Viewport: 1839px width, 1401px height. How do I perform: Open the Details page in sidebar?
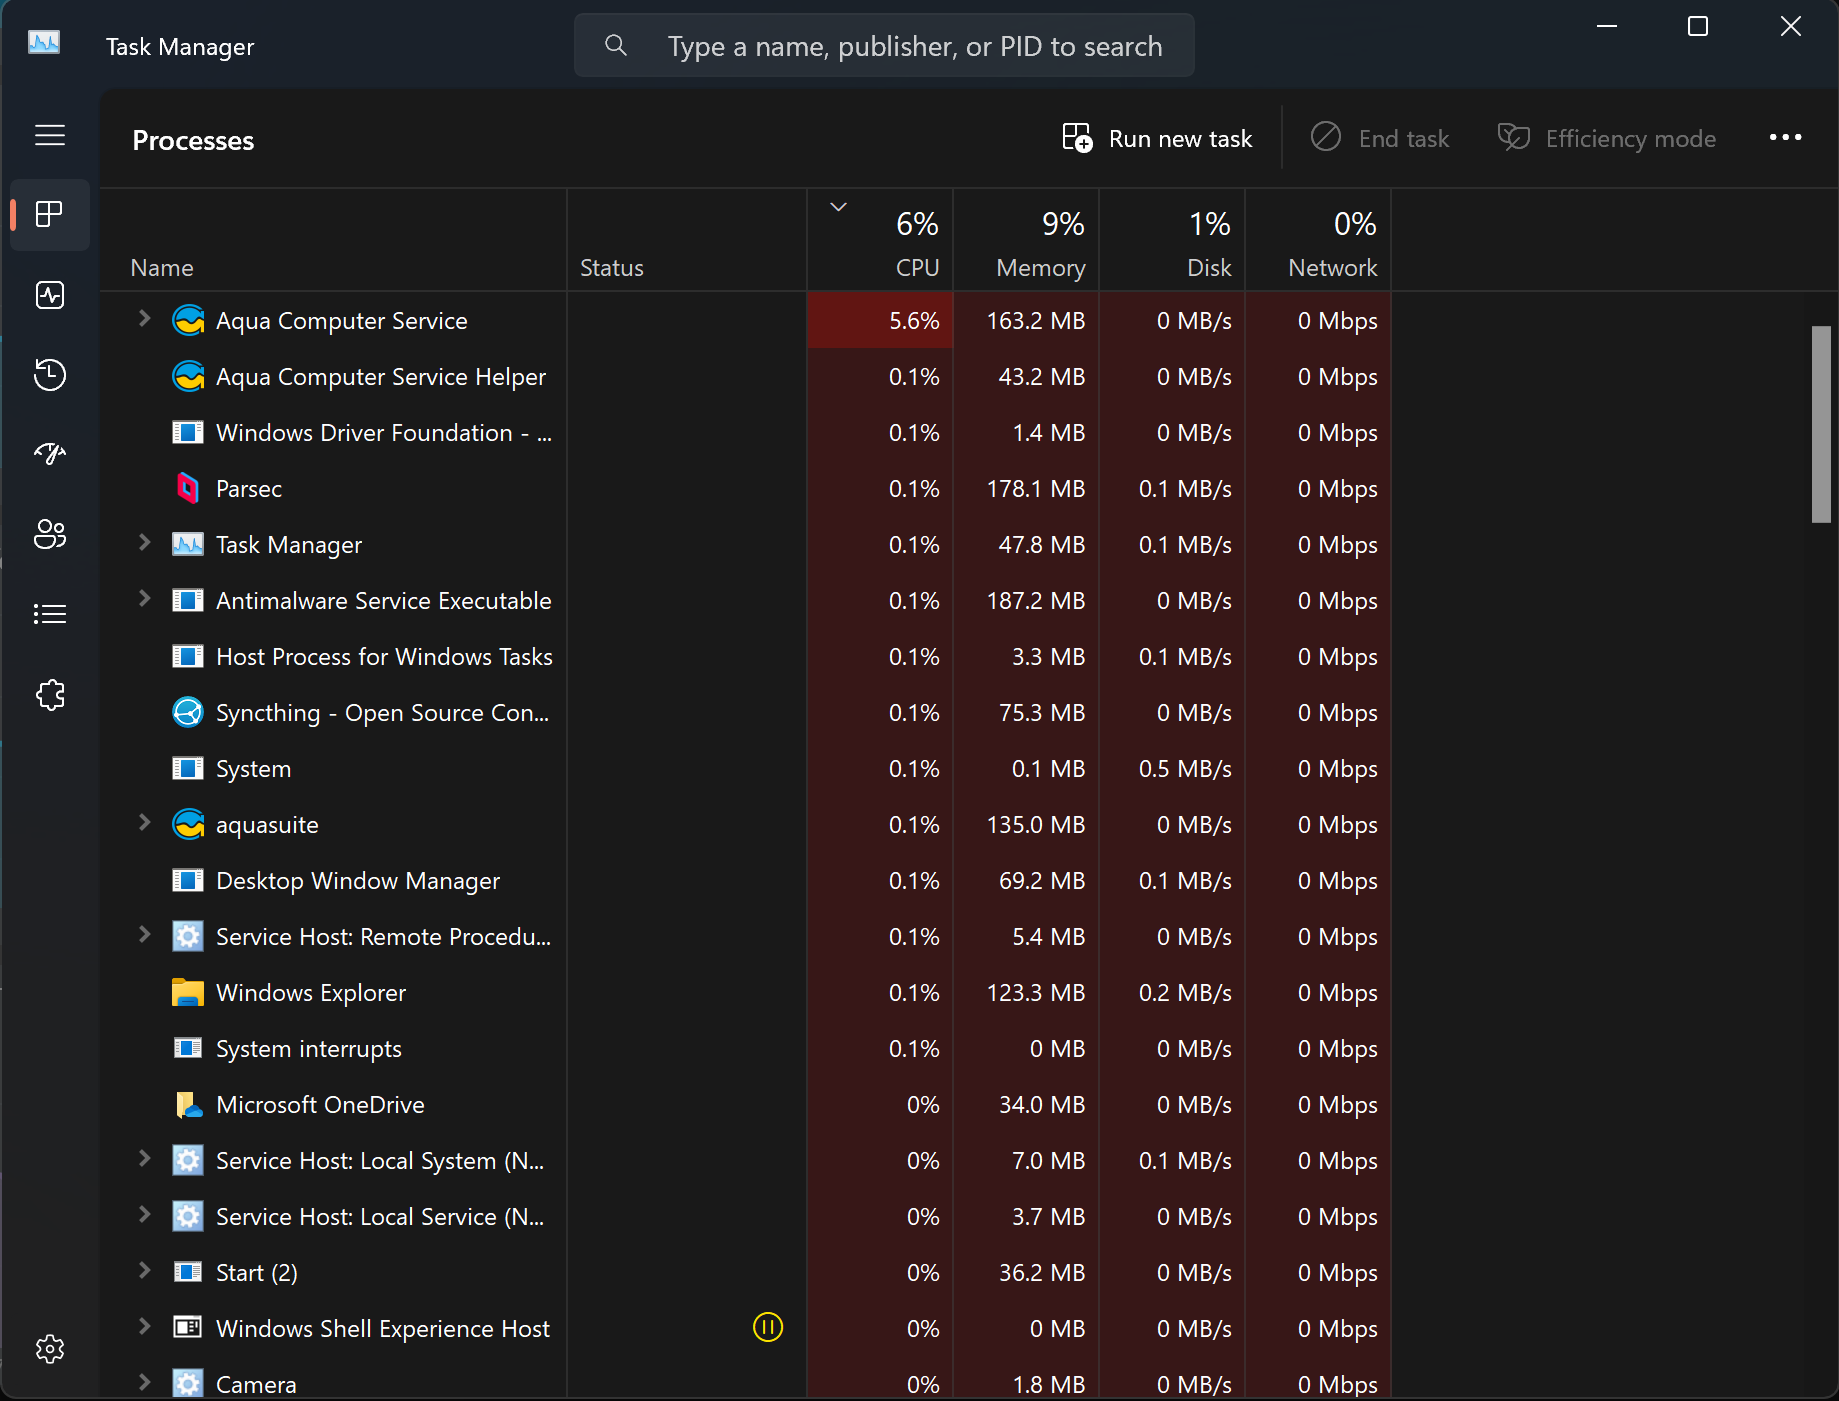pyautogui.click(x=50, y=614)
